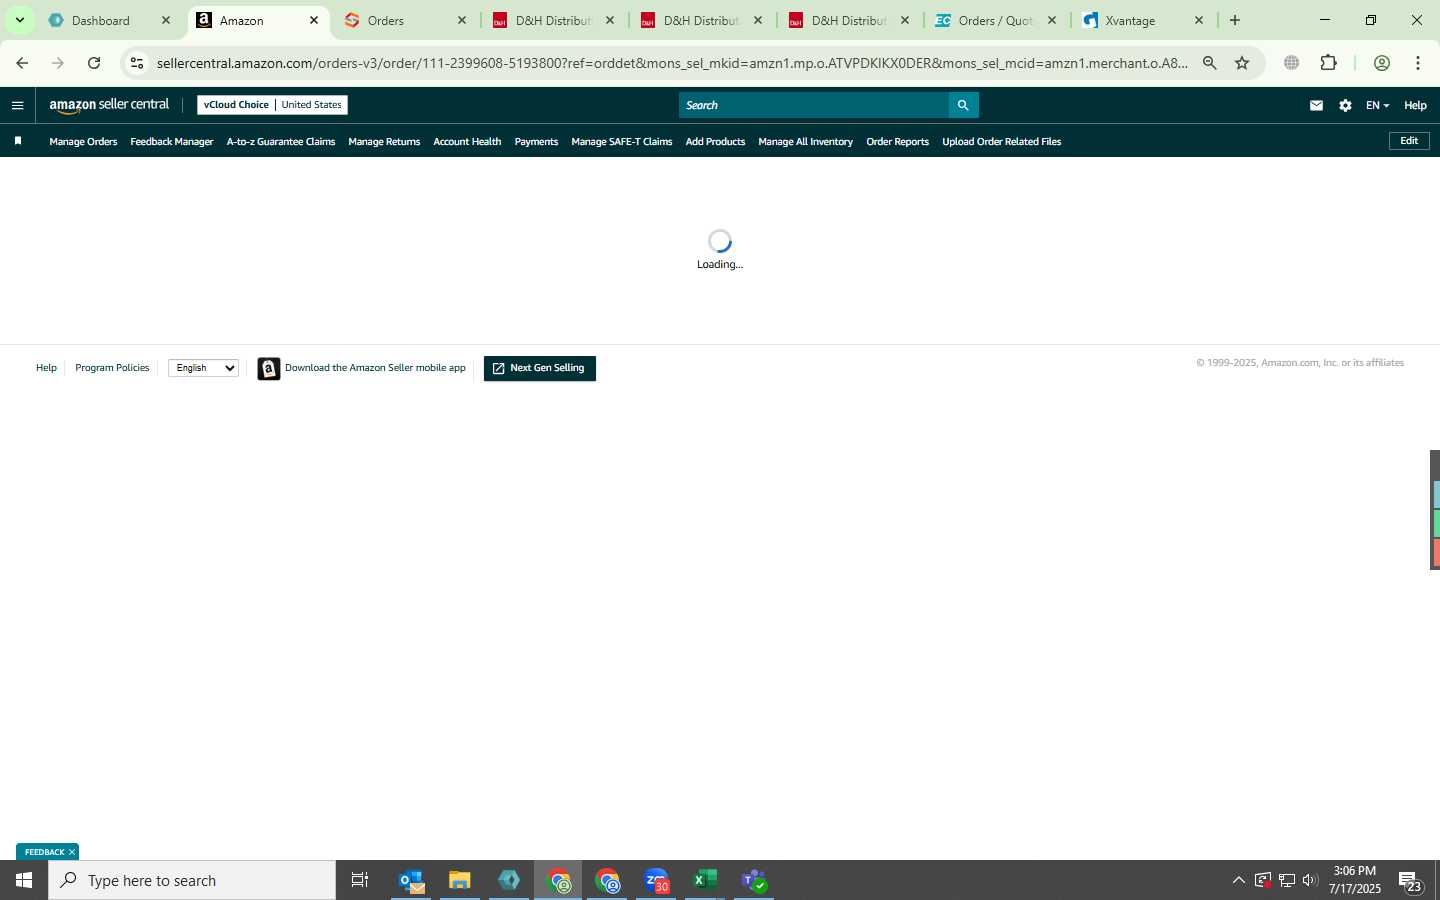Click the Edit bookmarks button

[x=1409, y=141]
